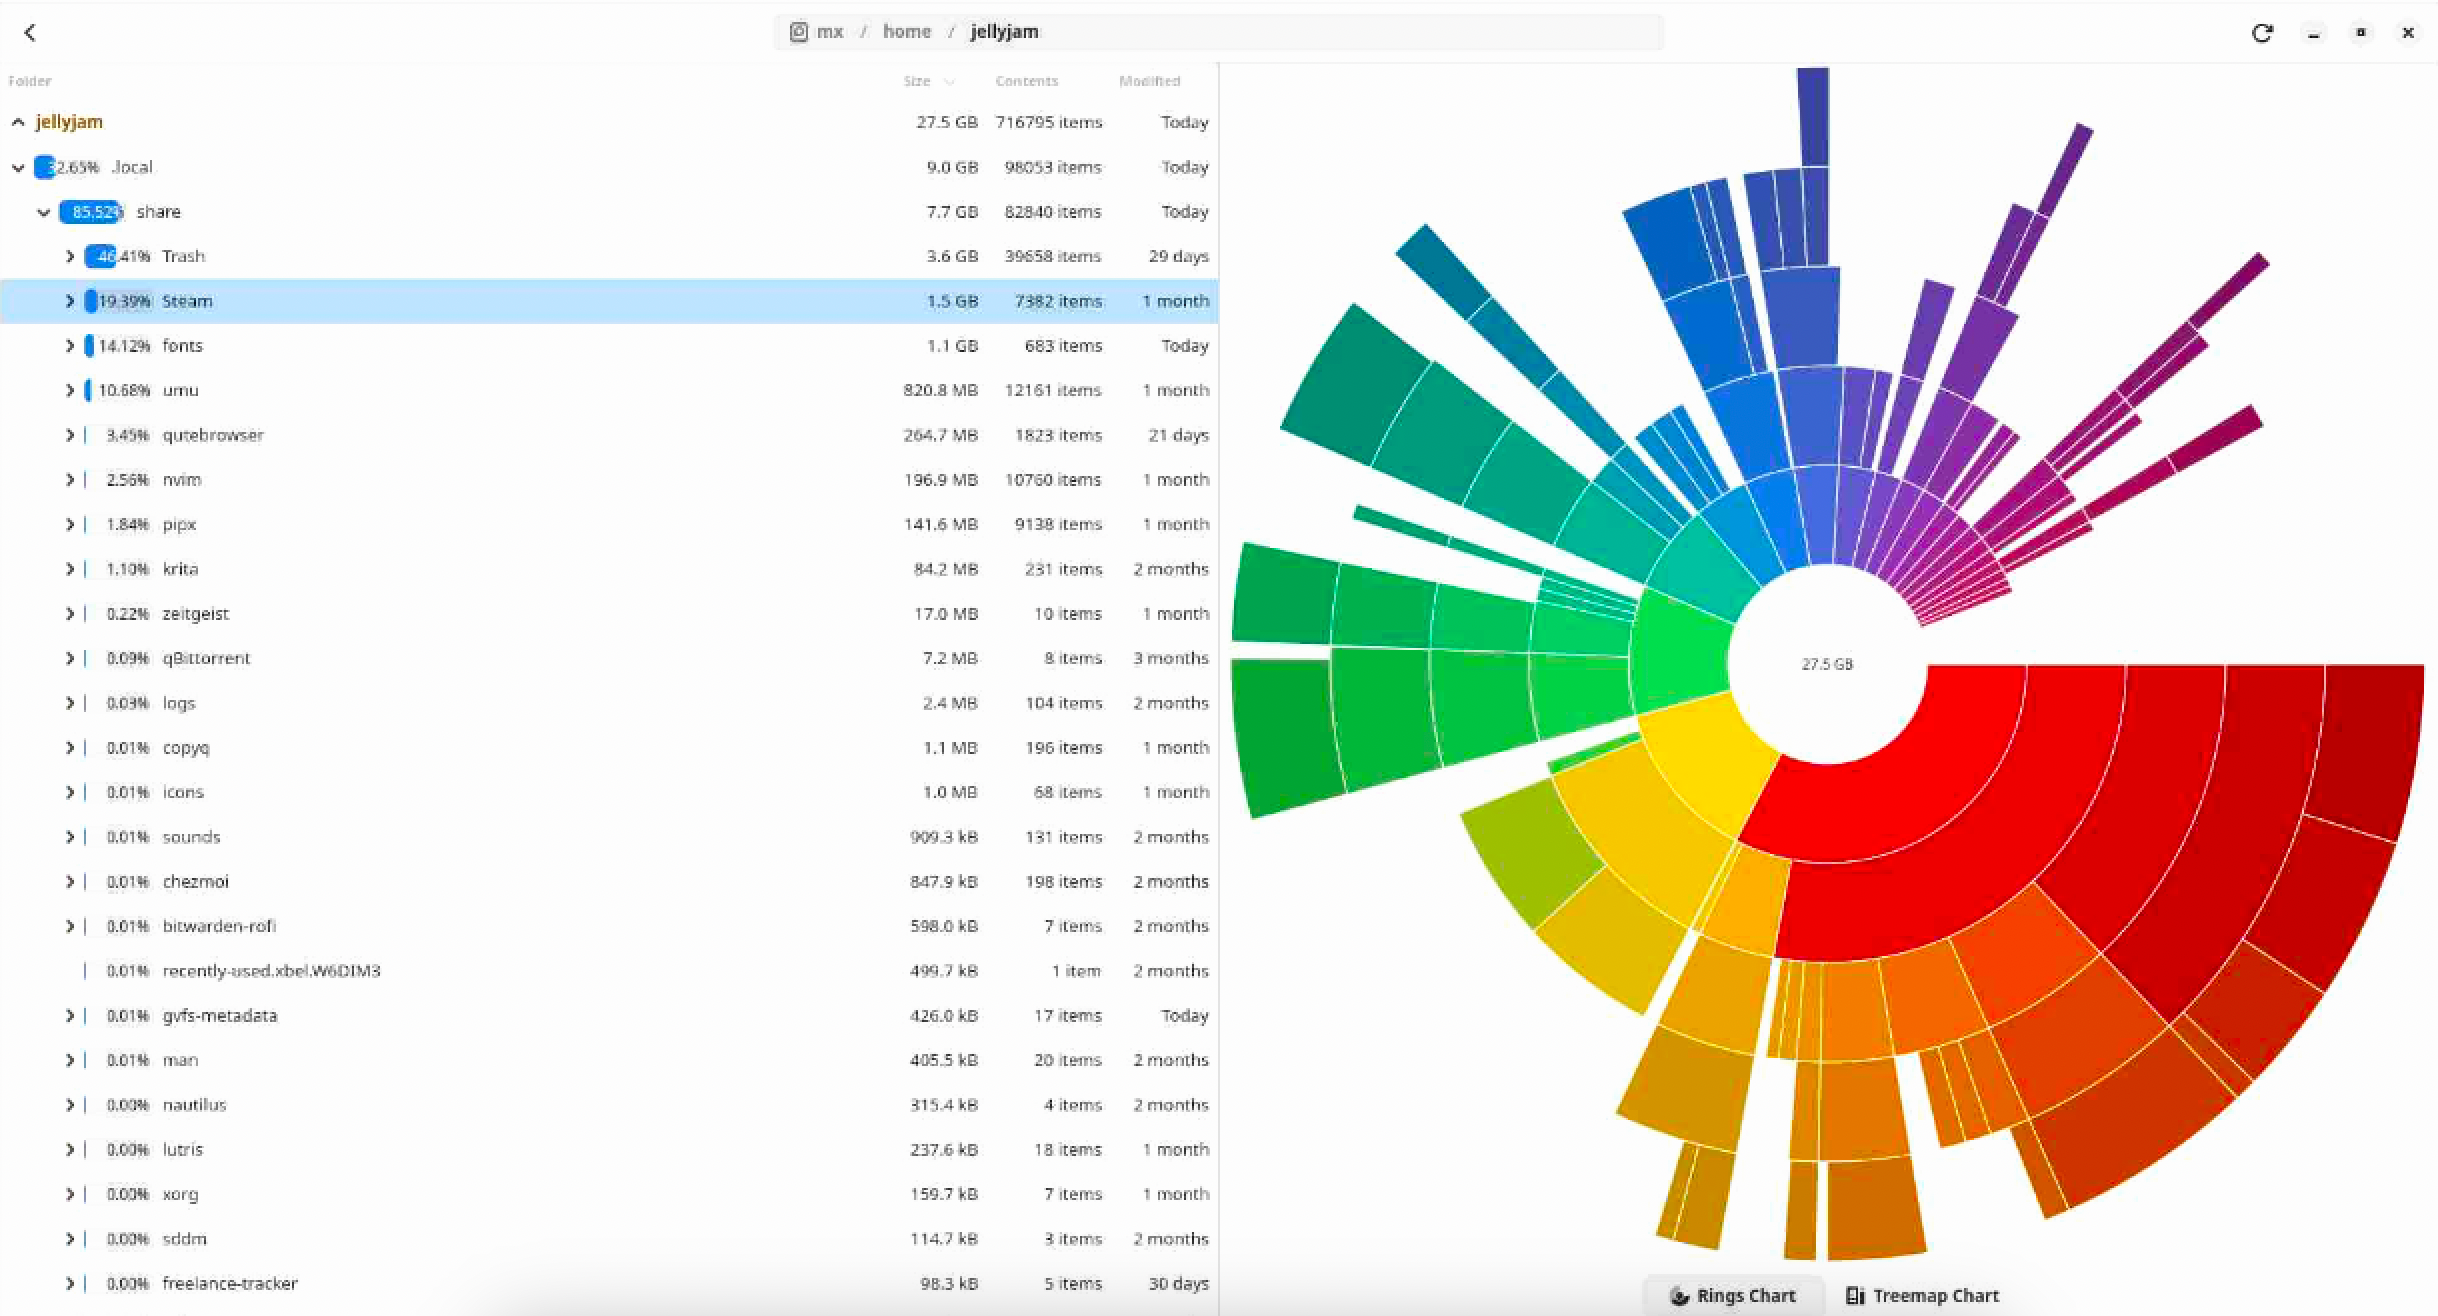Expand the Trash folder

(69, 257)
